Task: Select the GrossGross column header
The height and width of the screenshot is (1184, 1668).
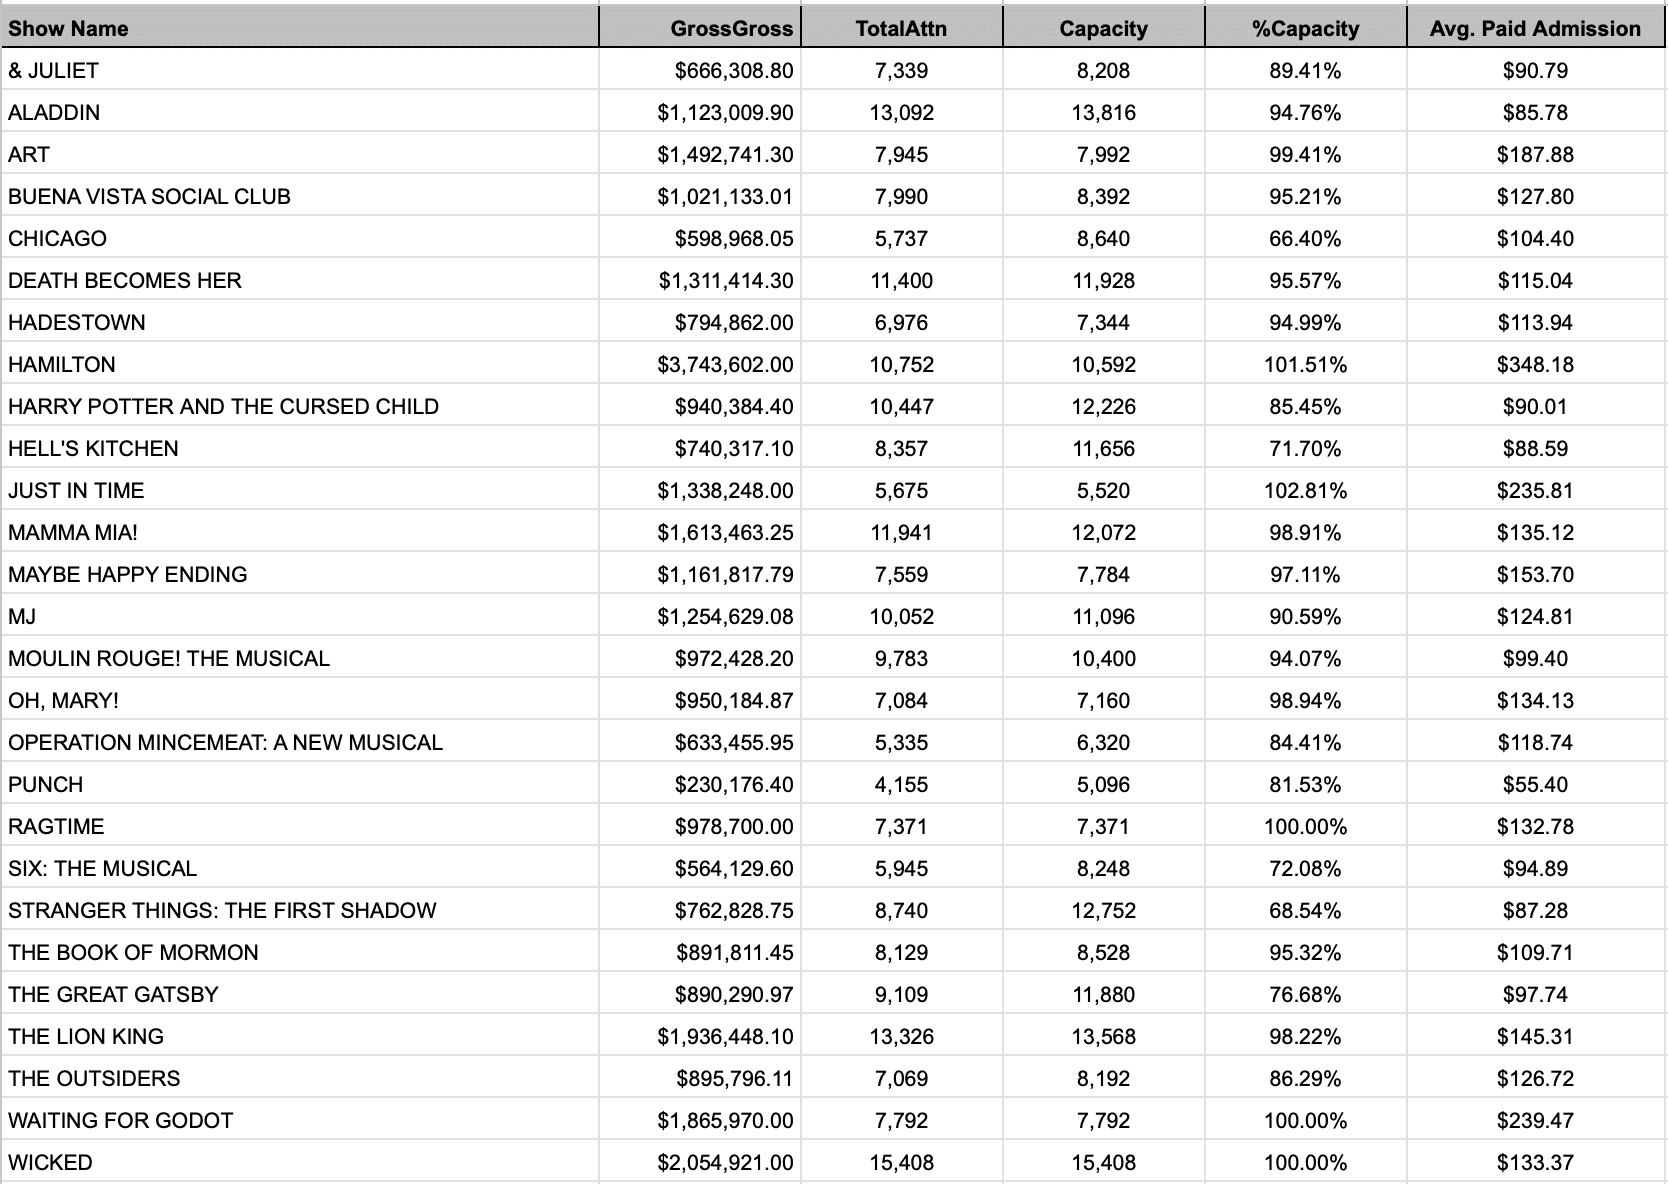Action: coord(731,28)
